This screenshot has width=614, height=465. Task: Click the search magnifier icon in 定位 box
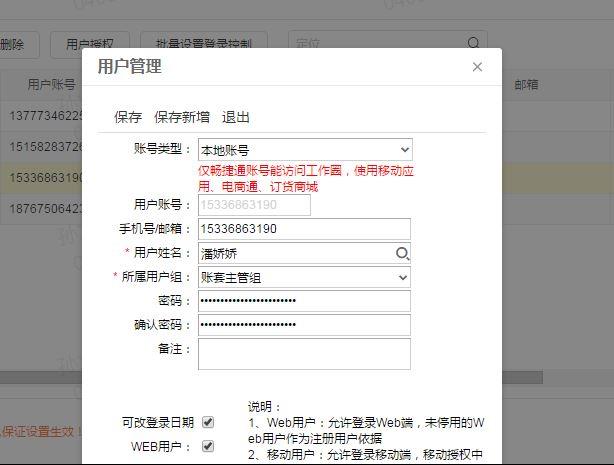(x=473, y=42)
